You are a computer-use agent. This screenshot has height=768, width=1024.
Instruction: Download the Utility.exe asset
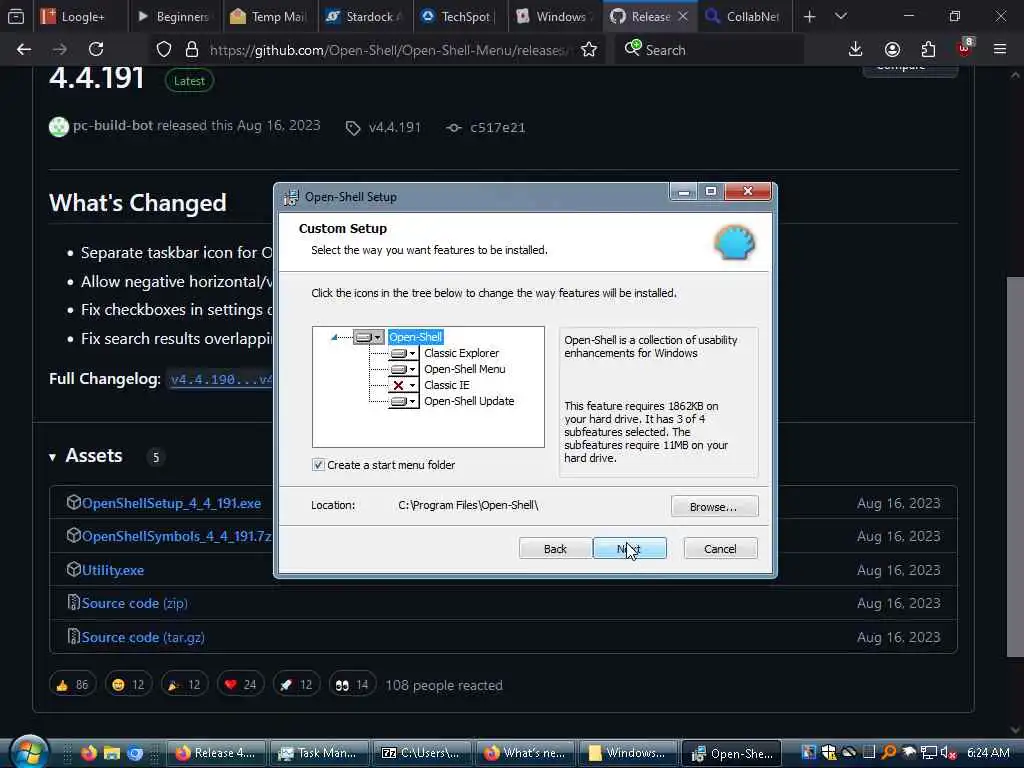(x=112, y=570)
